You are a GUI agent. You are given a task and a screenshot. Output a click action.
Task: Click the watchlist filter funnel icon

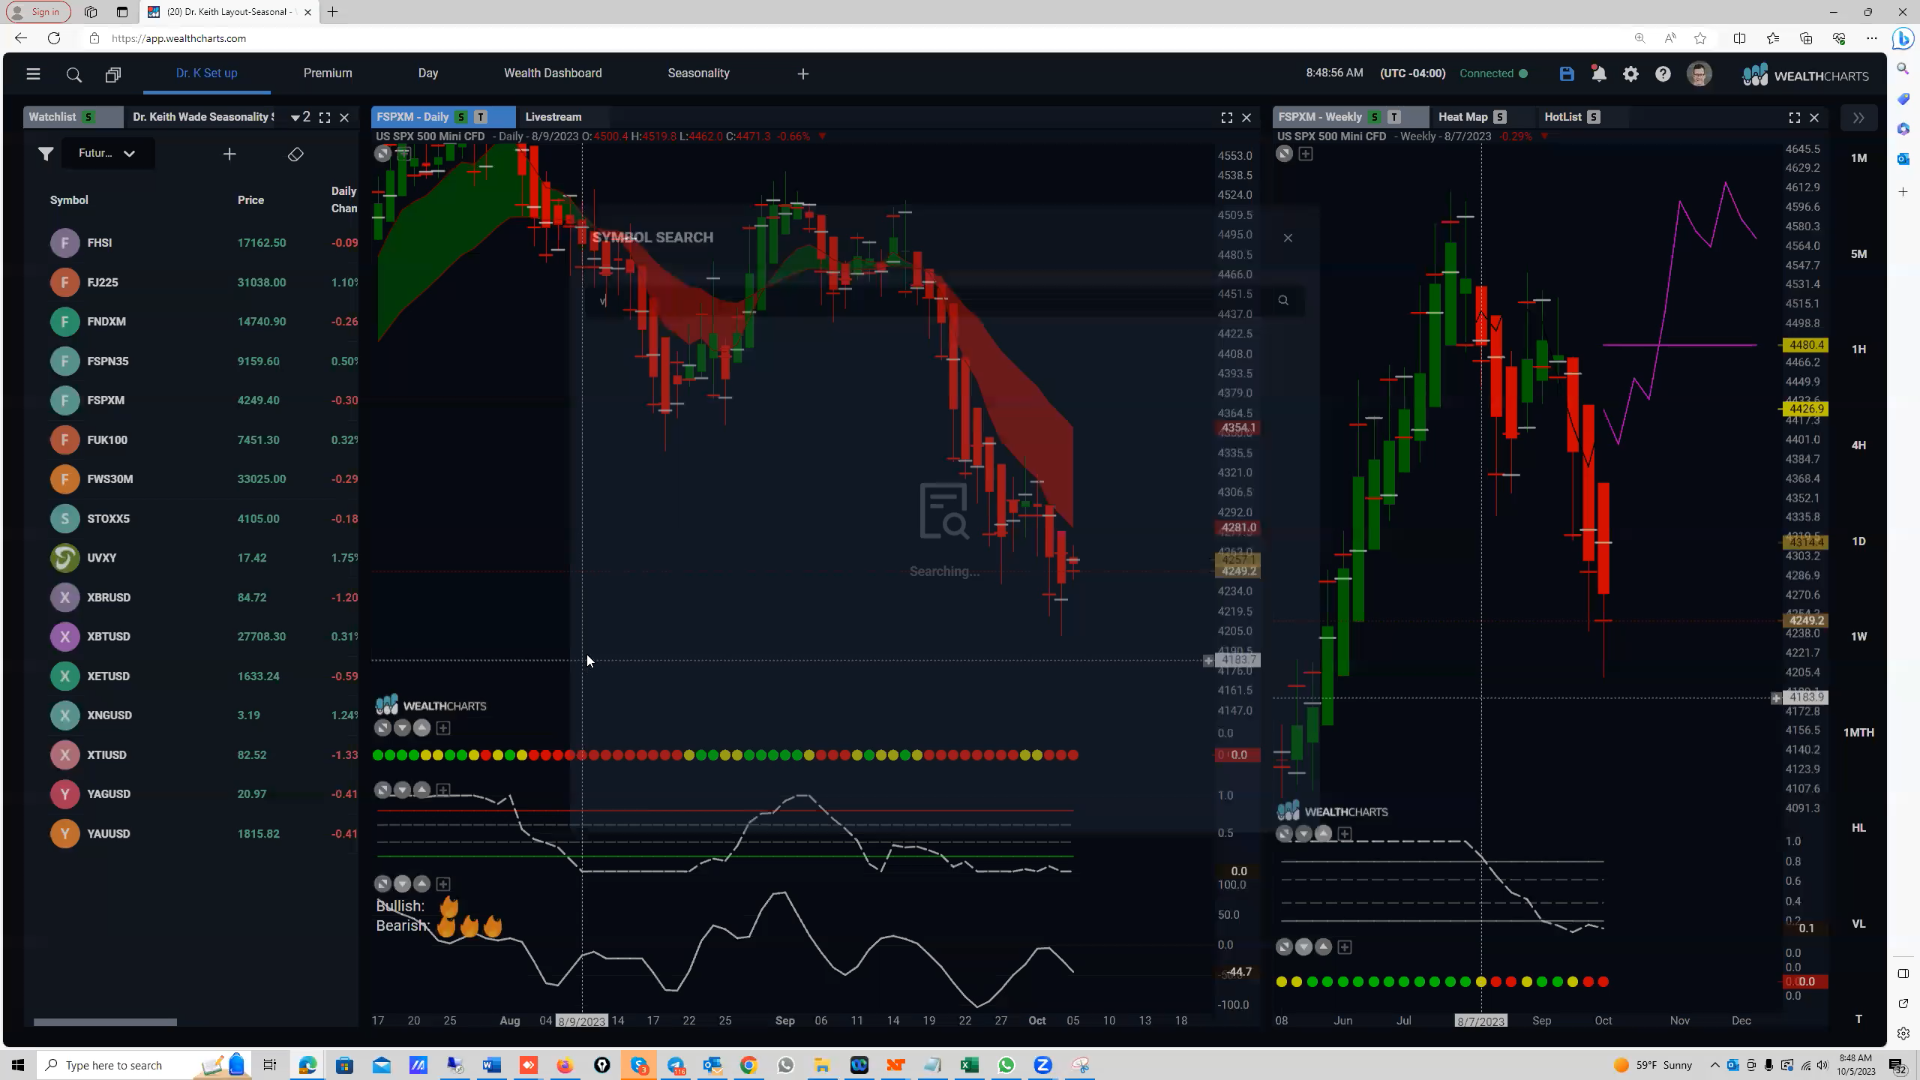[x=46, y=154]
